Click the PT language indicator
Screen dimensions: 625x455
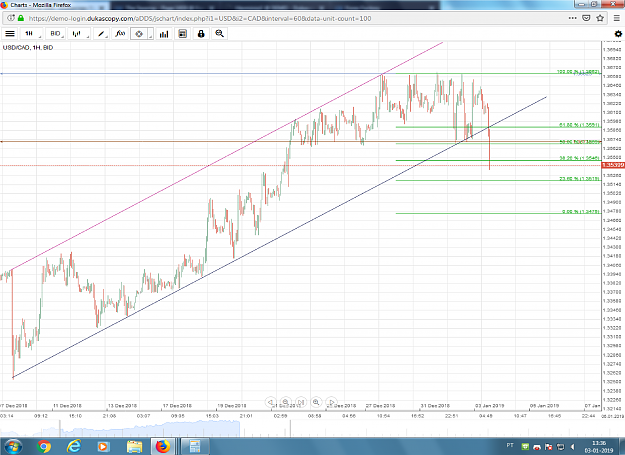(510, 445)
